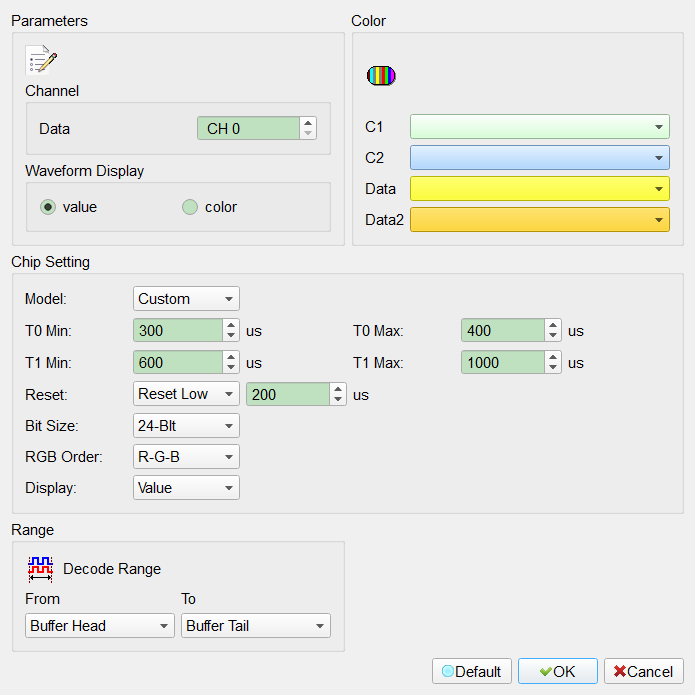Click the rainbow LED color icon
695x695 pixels.
tap(381, 75)
